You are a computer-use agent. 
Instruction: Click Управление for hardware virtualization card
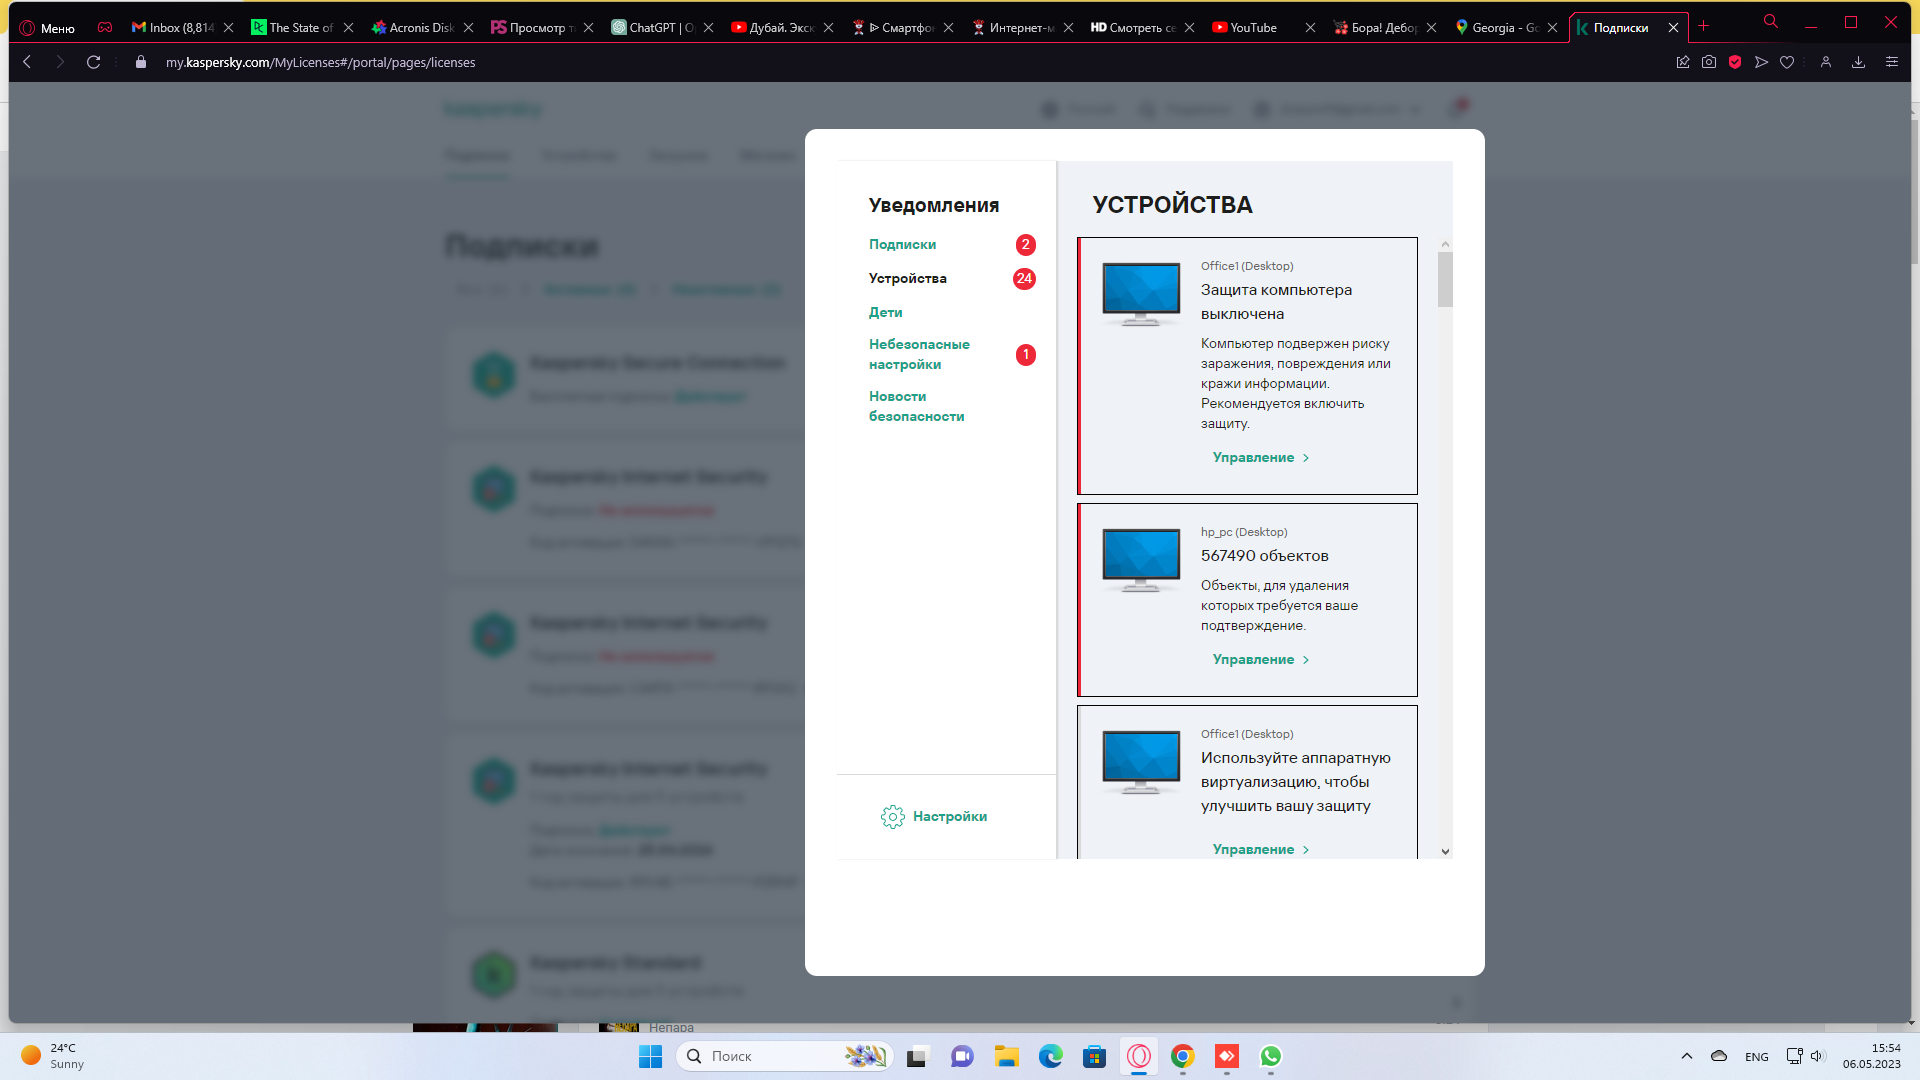point(1261,849)
